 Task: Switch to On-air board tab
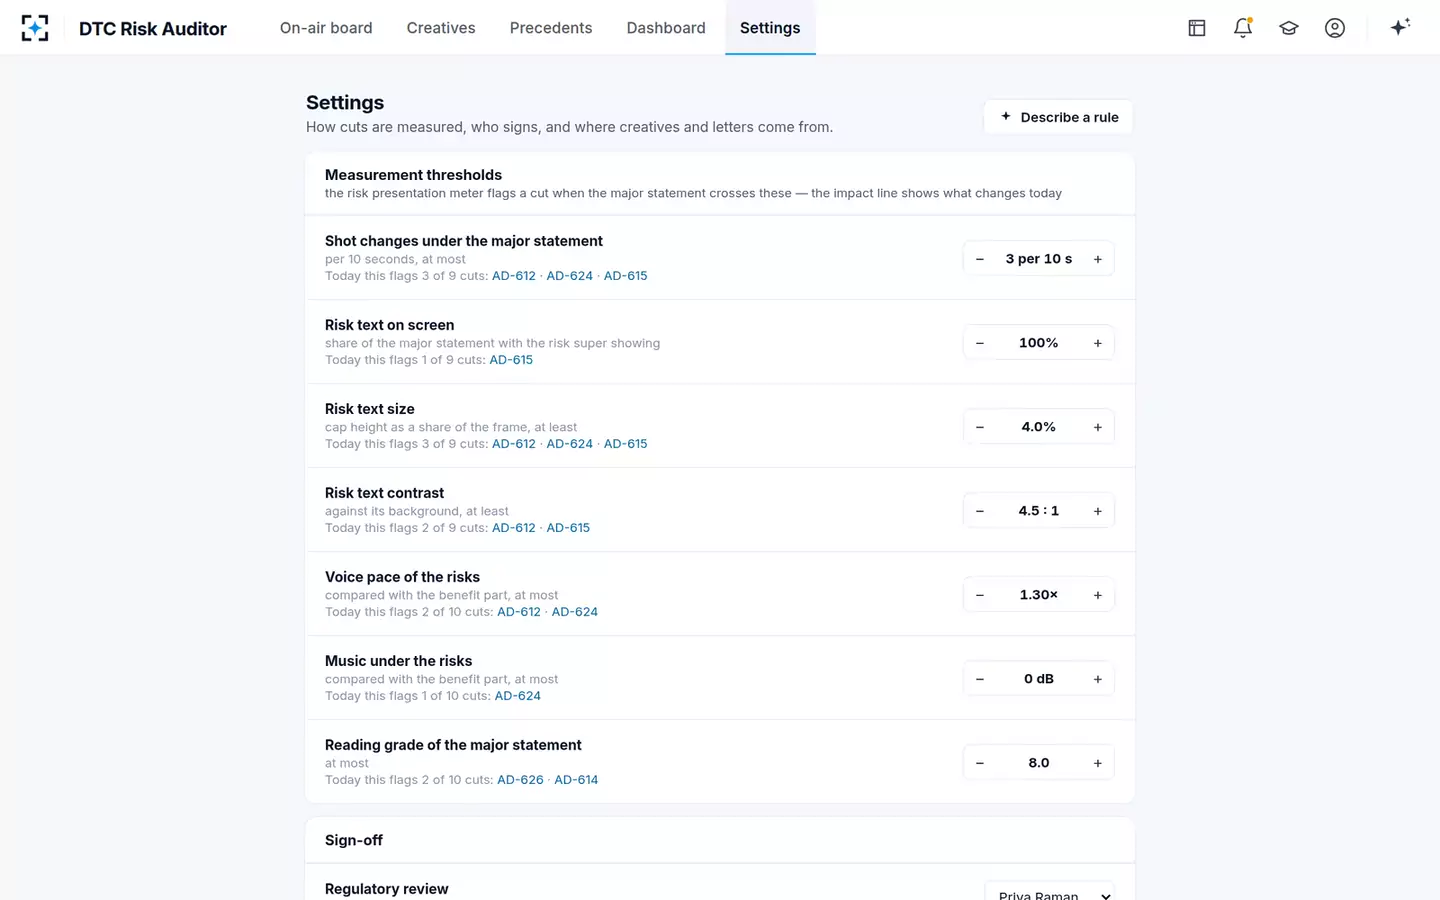coord(326,28)
